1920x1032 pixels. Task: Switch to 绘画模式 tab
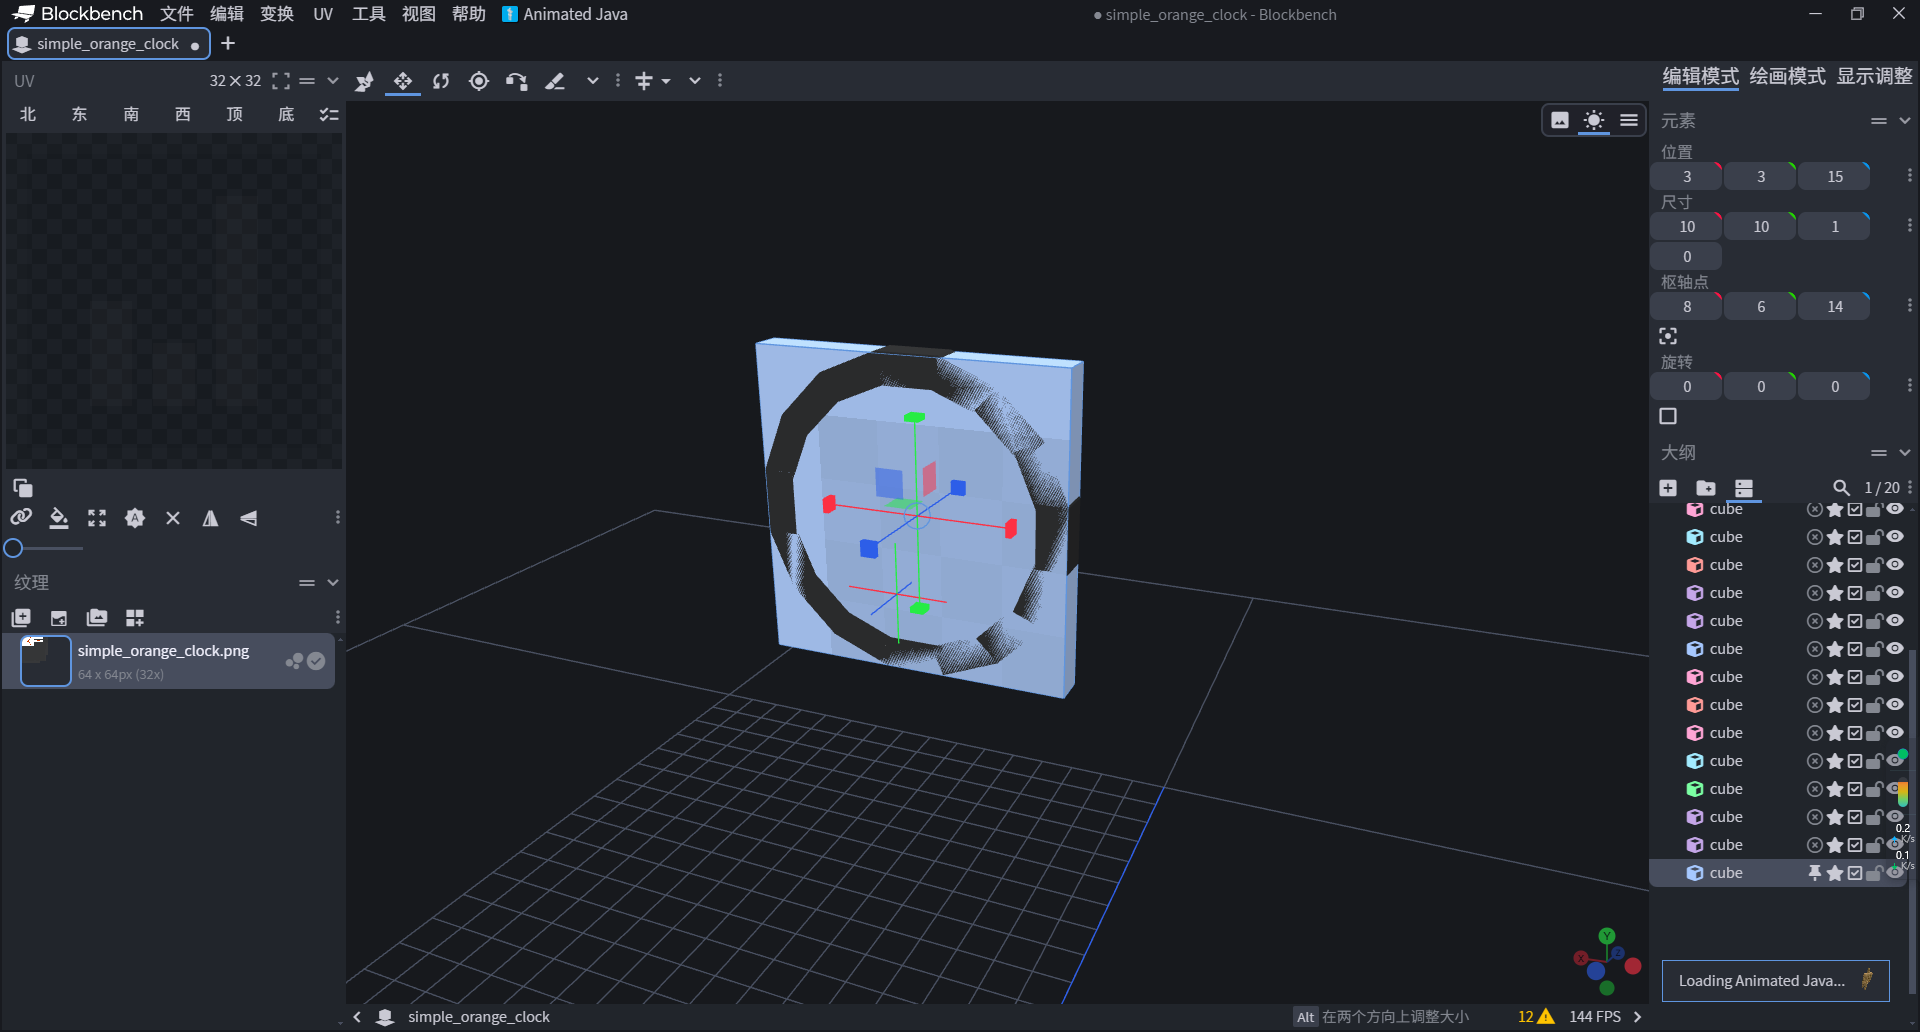click(1787, 76)
